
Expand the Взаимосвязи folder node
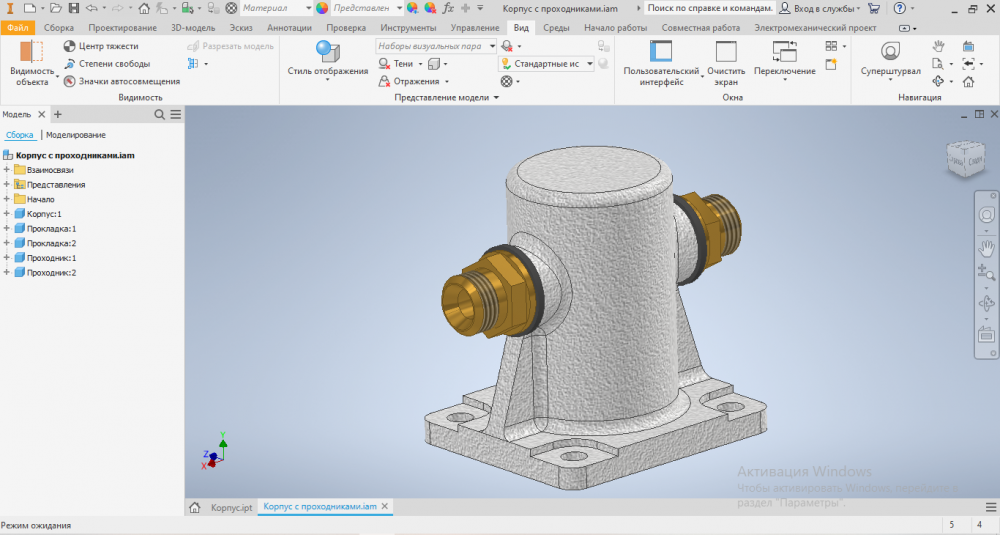coord(7,170)
